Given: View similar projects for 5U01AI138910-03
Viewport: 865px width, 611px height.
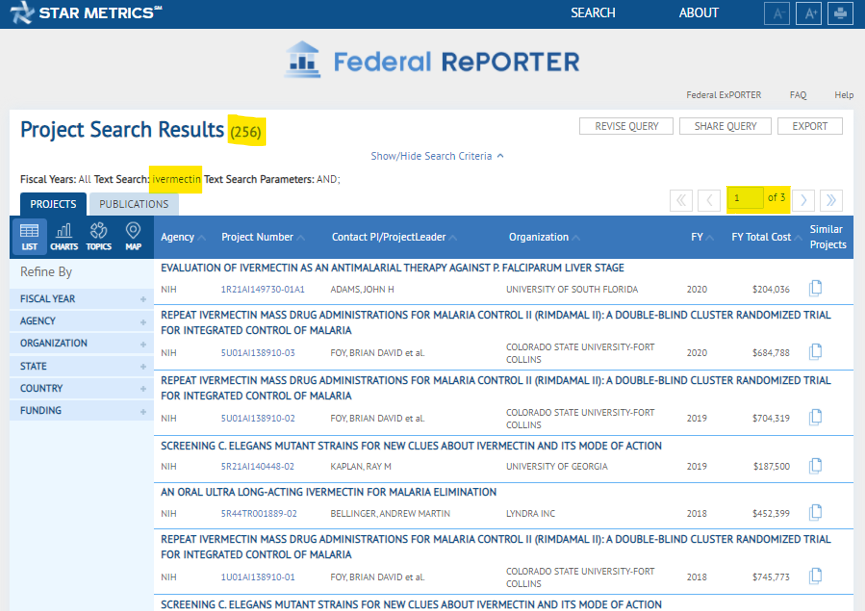Looking at the screenshot, I should 815,352.
